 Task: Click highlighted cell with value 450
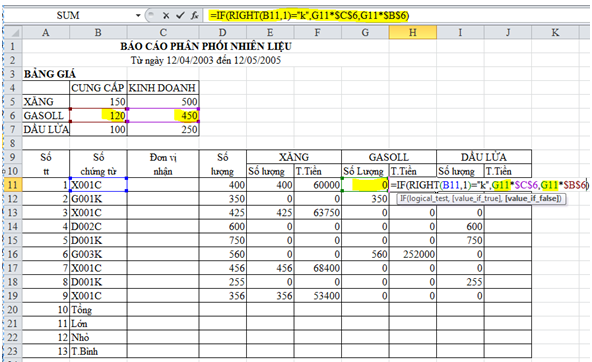[163, 116]
